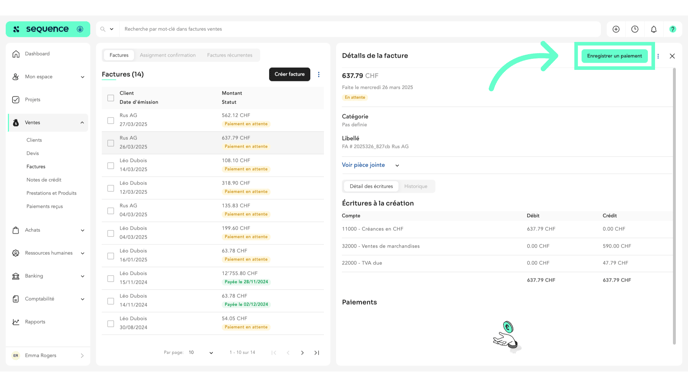Open the Voir pièce jointe link
Image resolution: width=688 pixels, height=387 pixels.
coord(363,165)
